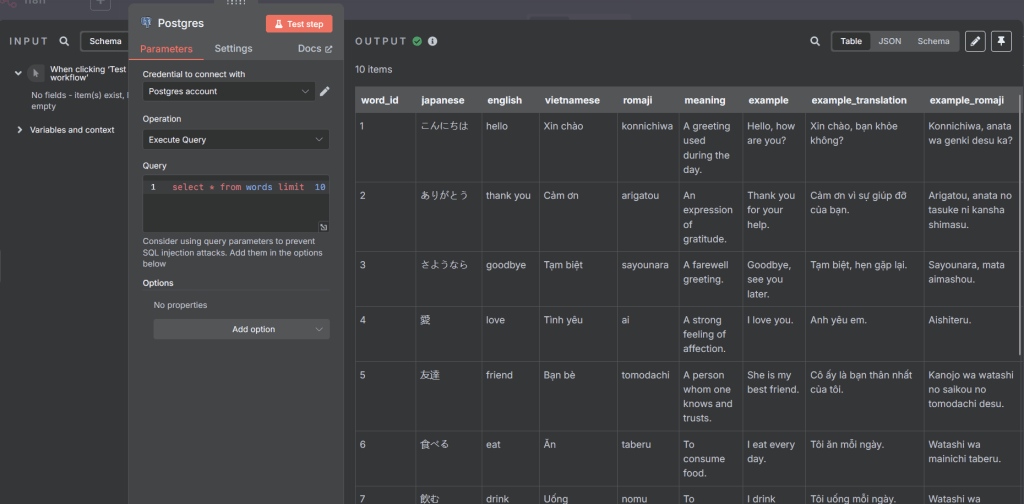The image size is (1024, 504).
Task: Open the Add option dropdown
Action: click(242, 329)
